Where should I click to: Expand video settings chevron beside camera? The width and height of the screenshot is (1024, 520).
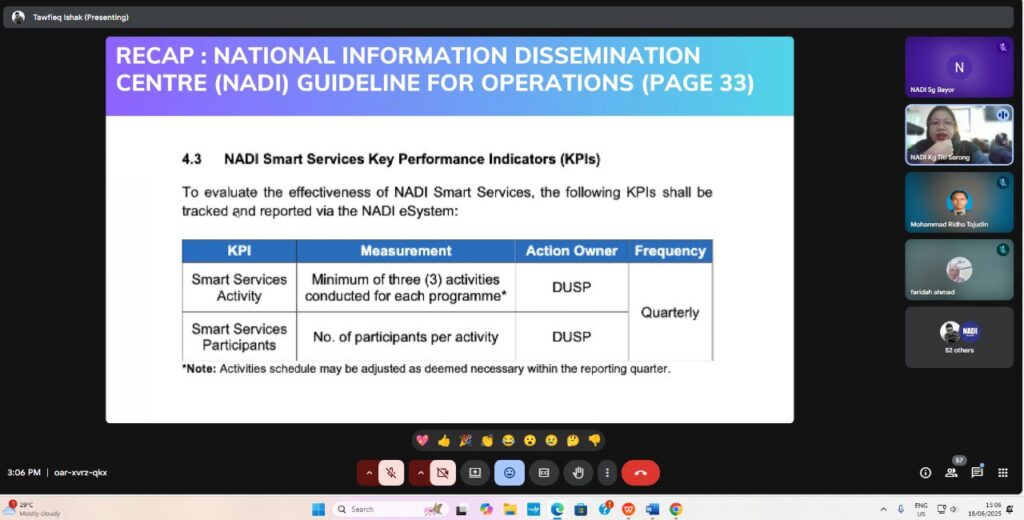419,472
